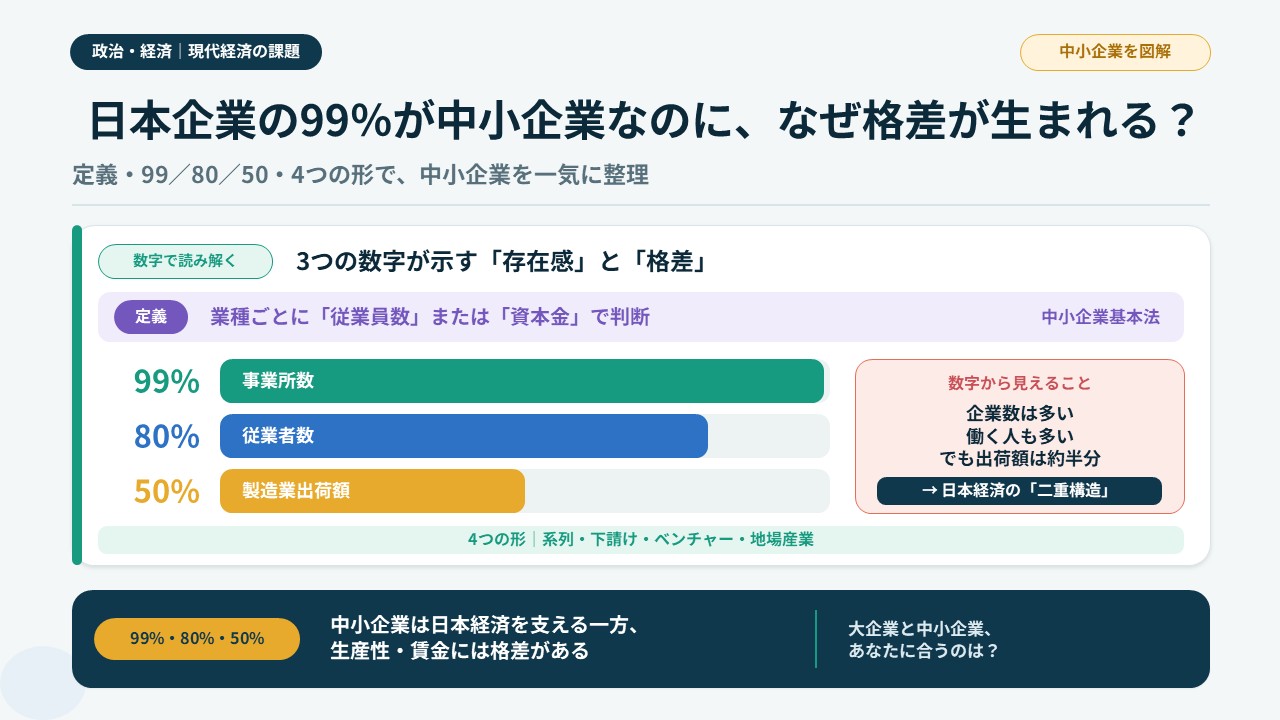Click the 中小企業基本法 label

click(1101, 317)
